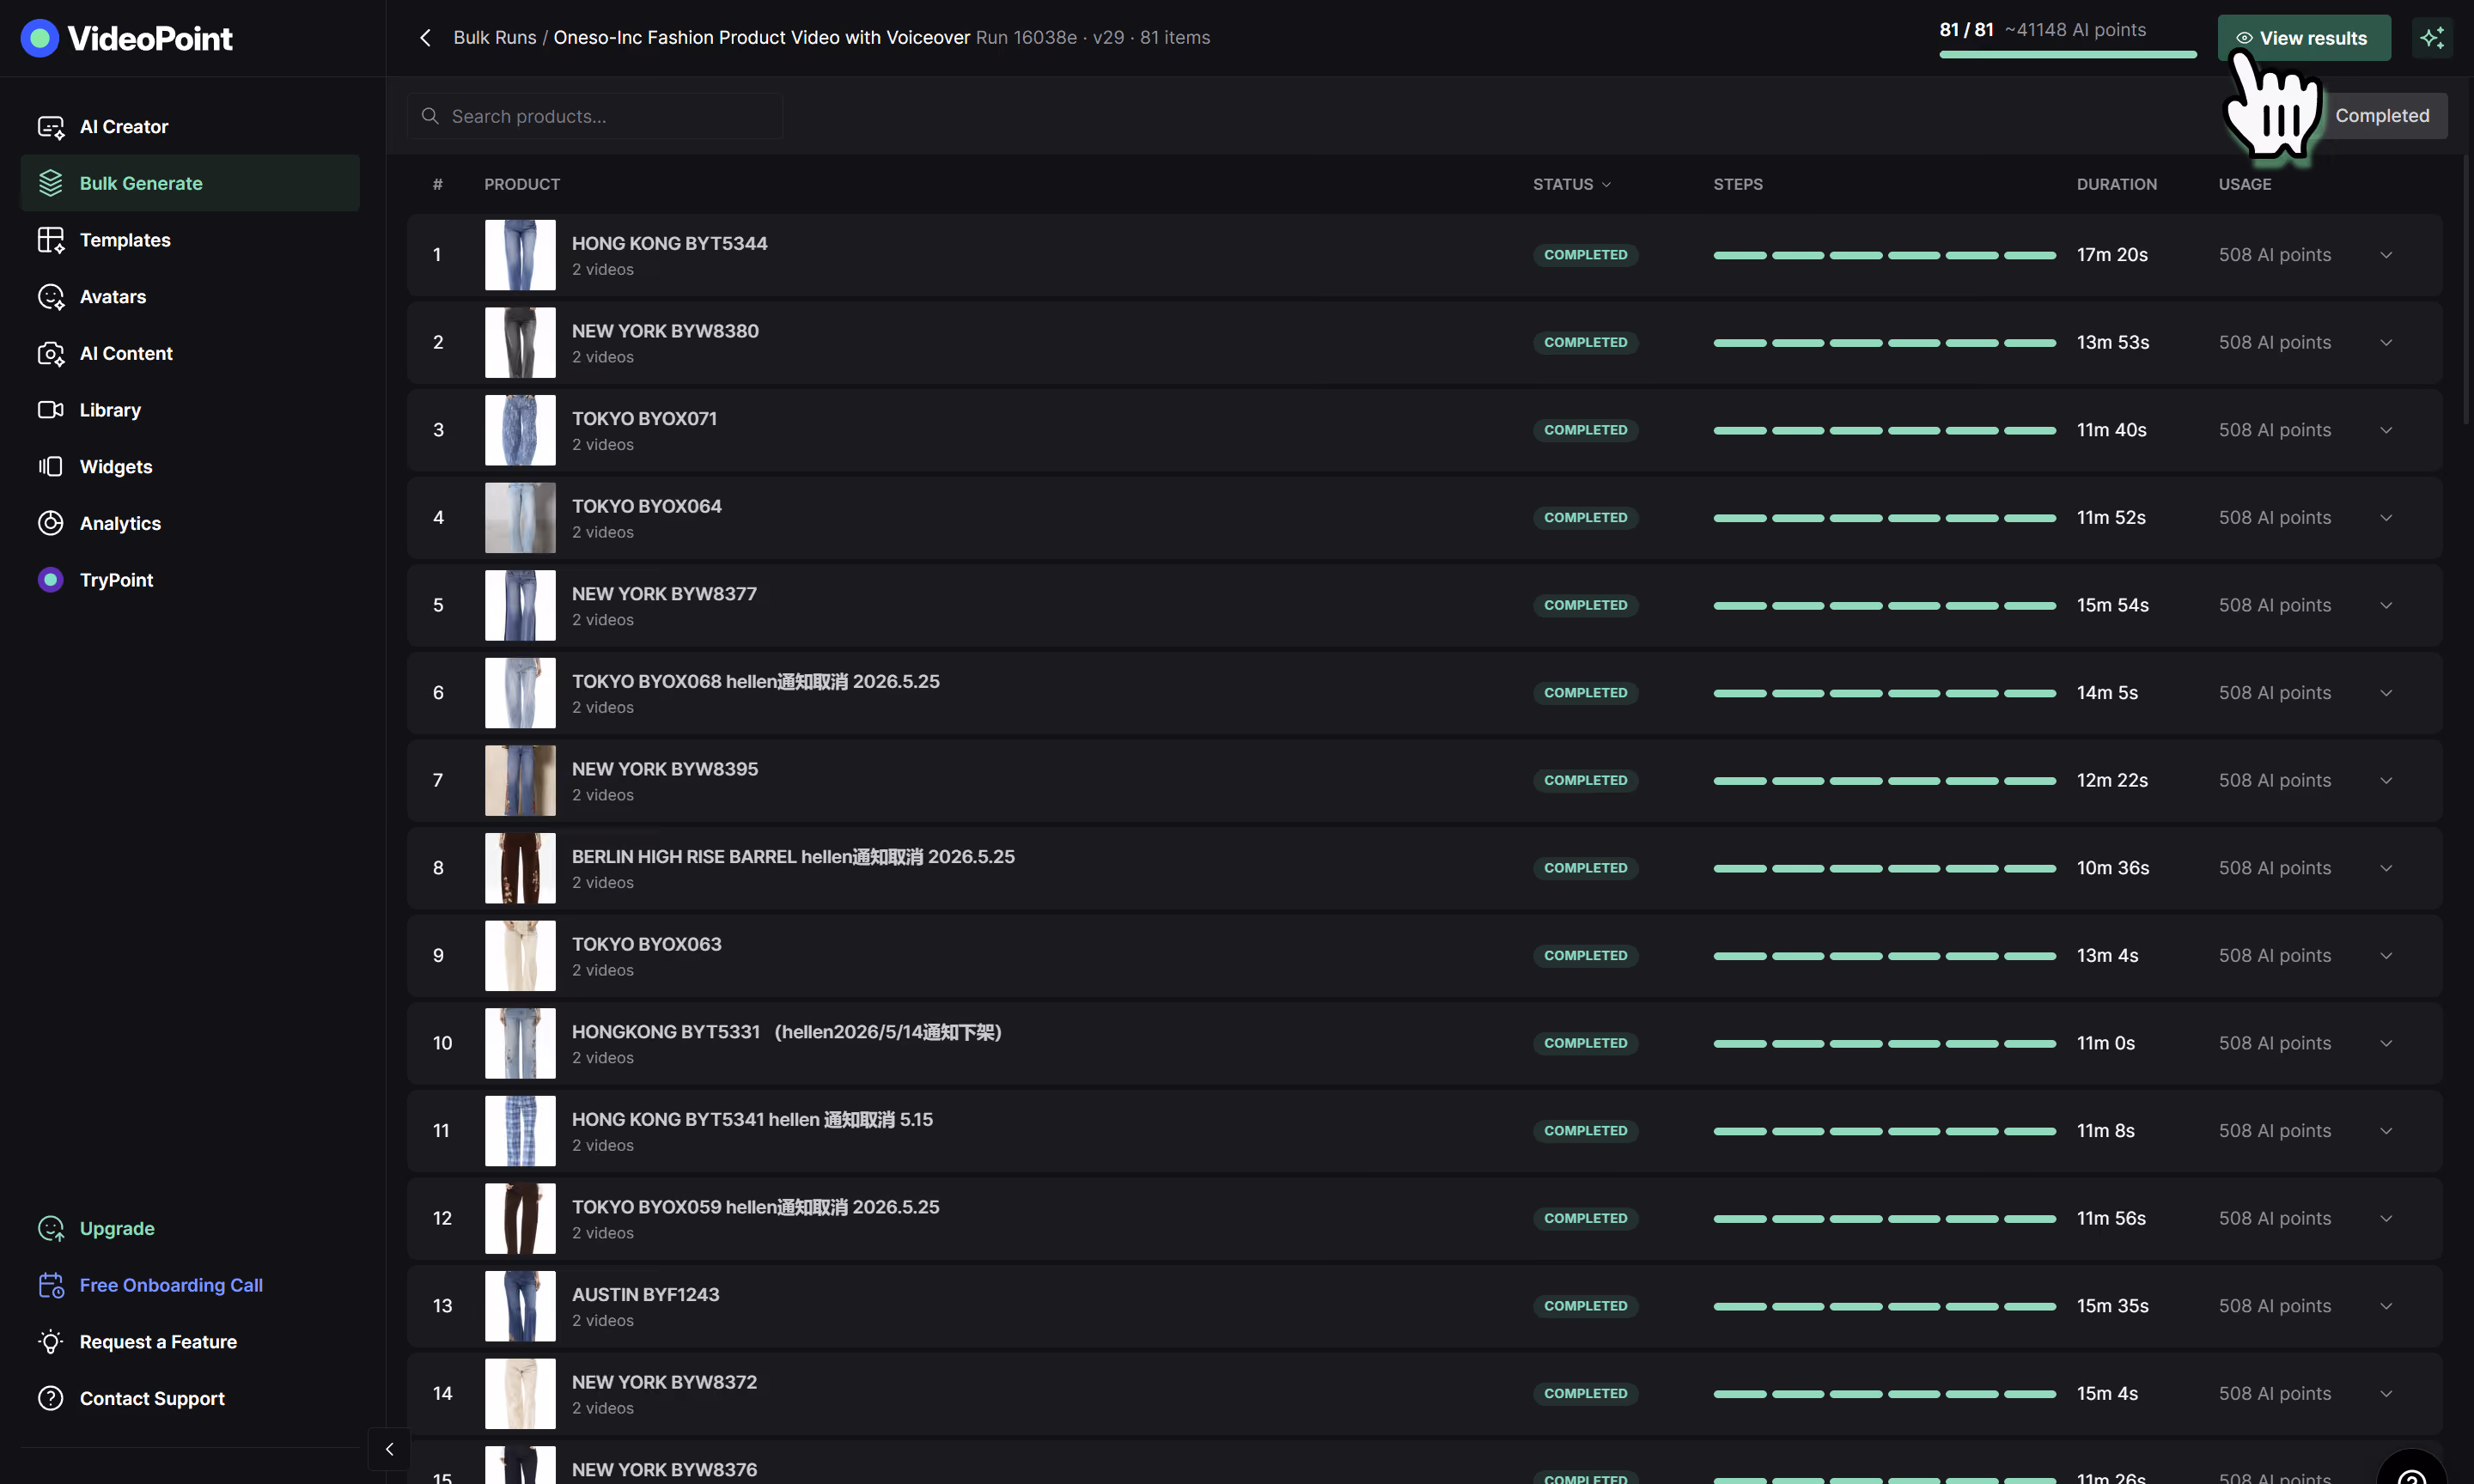Screen dimensions: 2474x1484
Task: Open the NEW YORK BYW8380 product thumbnail
Action: (520, 342)
